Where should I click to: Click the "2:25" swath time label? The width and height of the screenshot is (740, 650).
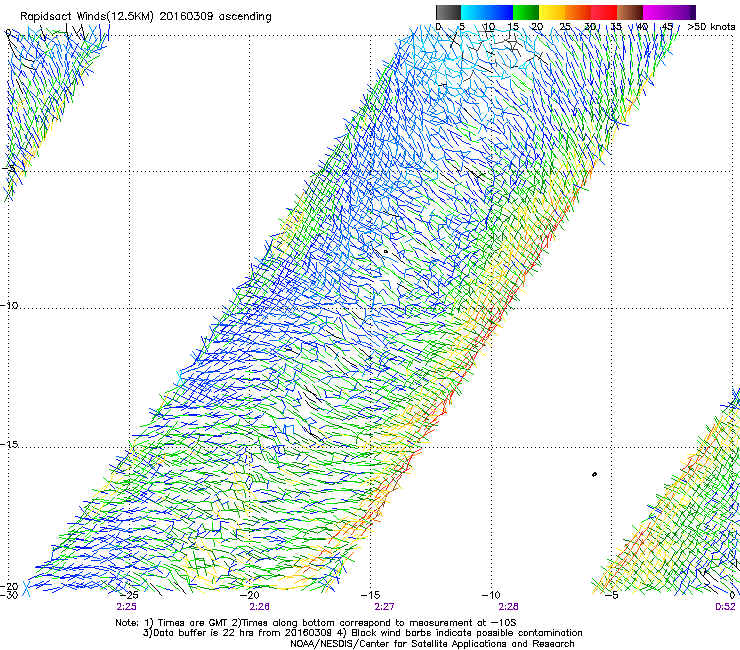tap(126, 607)
